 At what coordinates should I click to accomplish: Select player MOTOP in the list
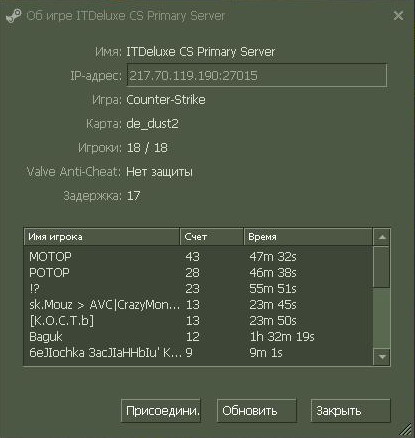[199, 257]
